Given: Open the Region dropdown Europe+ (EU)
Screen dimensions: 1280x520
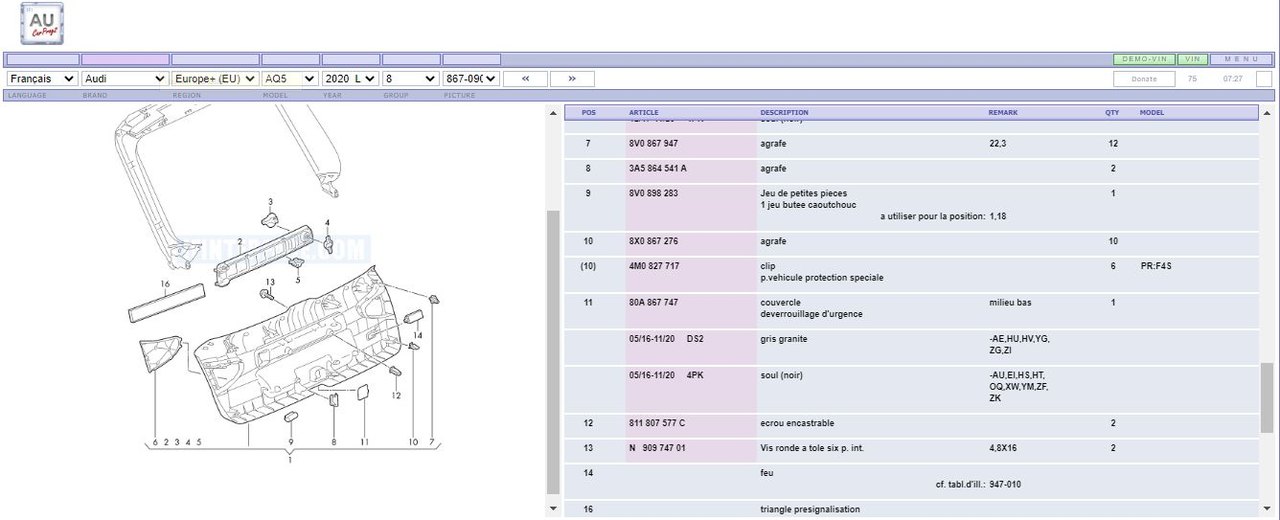Looking at the screenshot, I should click(215, 78).
